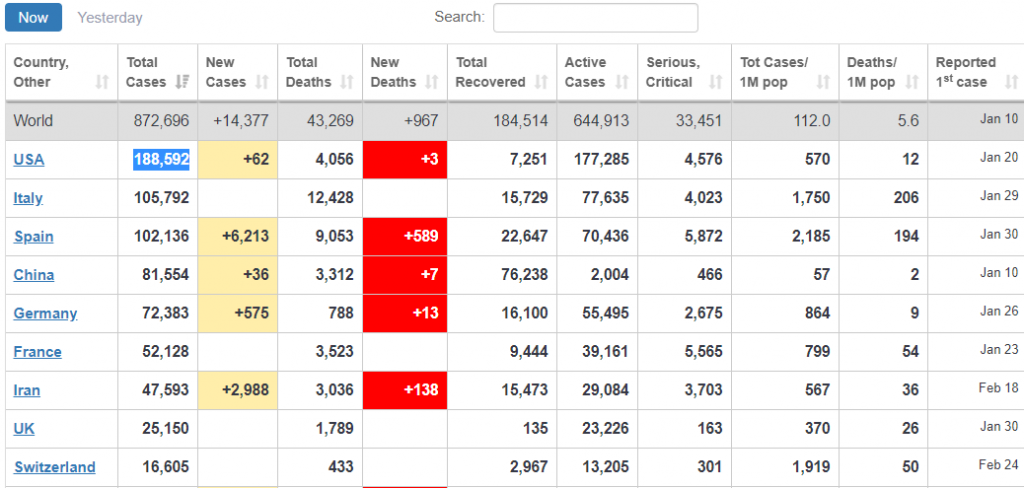Open the Germany country link
This screenshot has height=488, width=1024.
pyautogui.click(x=45, y=314)
